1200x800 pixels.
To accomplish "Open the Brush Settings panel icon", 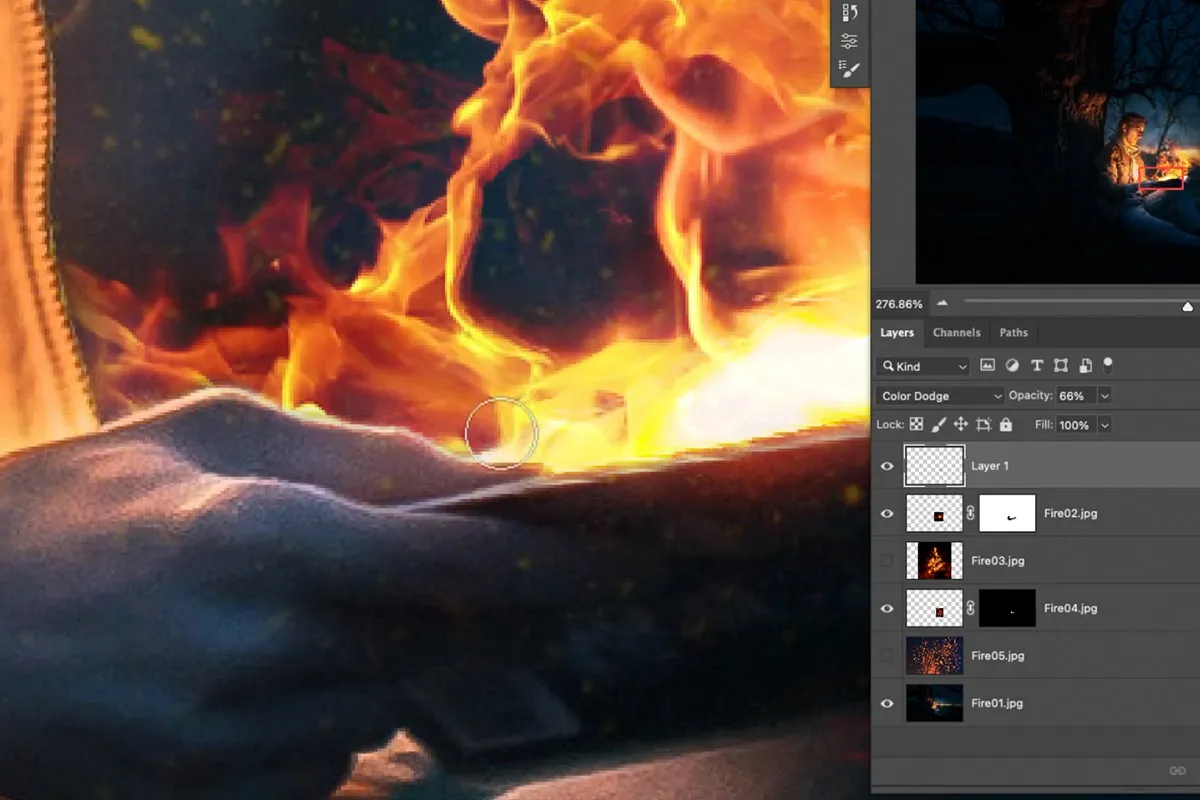I will pyautogui.click(x=849, y=68).
